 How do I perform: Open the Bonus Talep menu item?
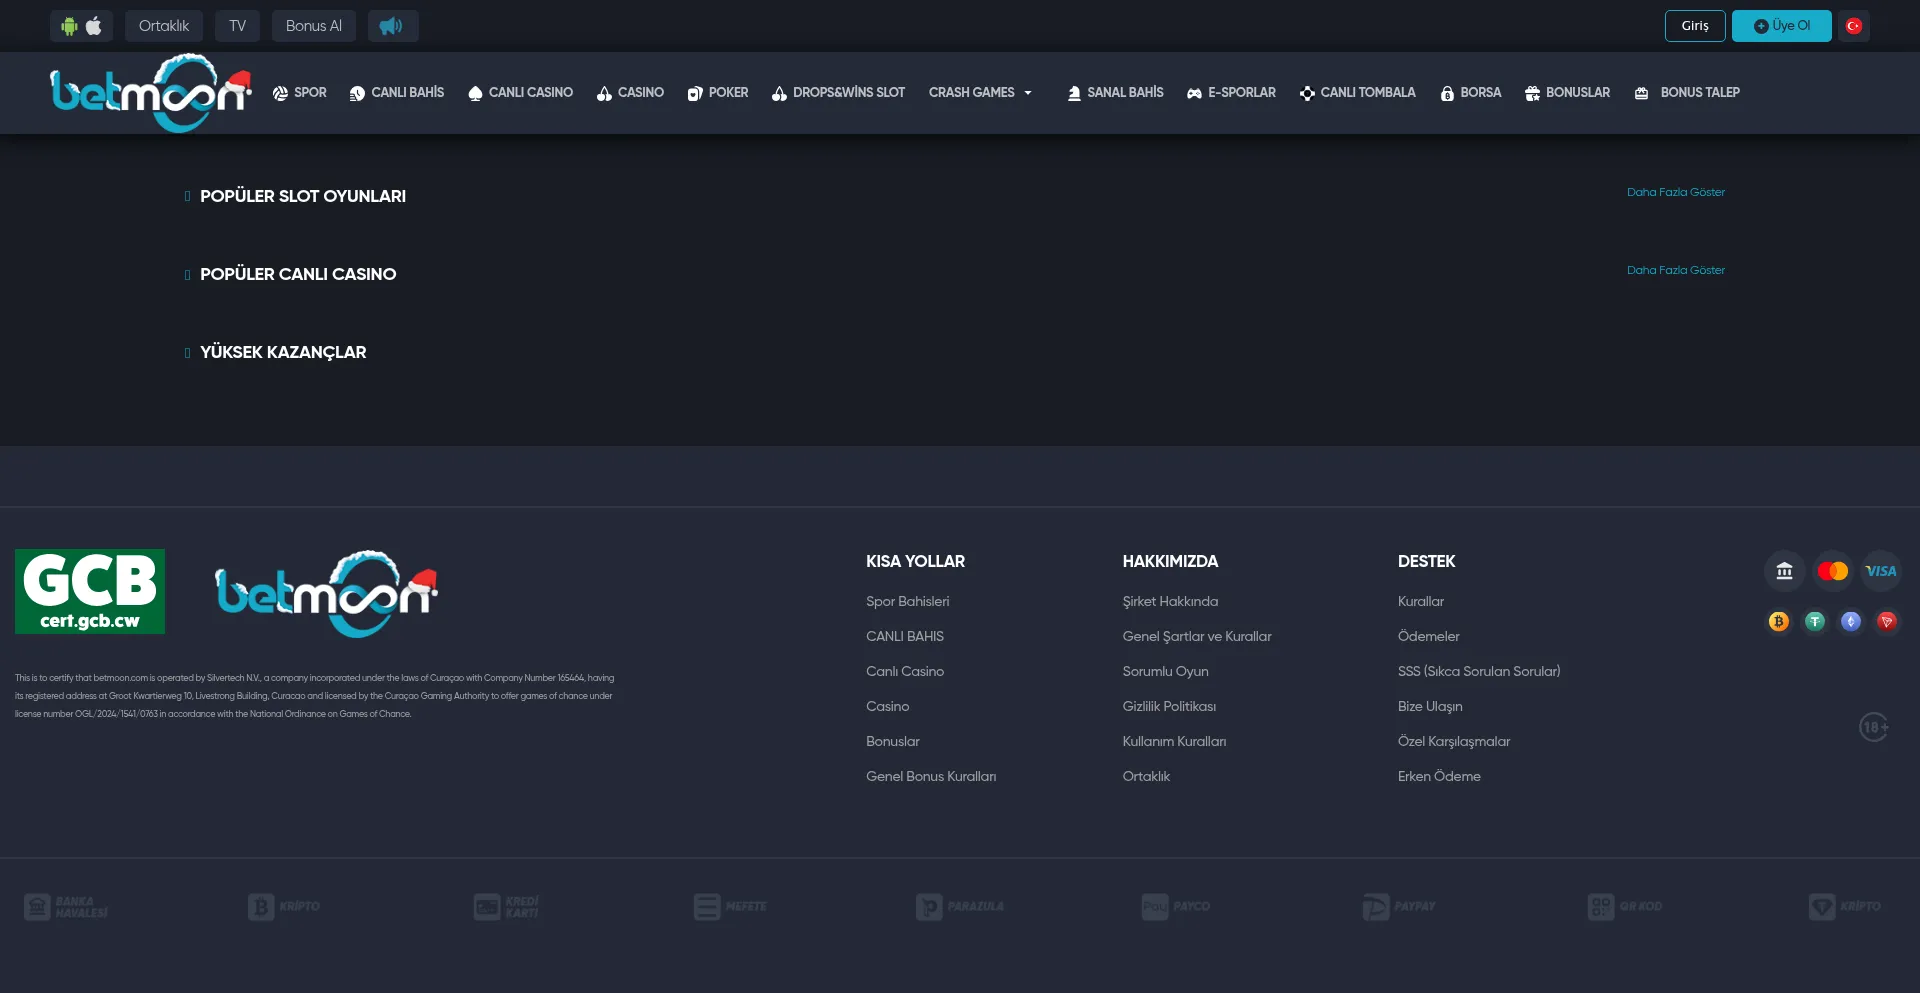pos(1687,93)
